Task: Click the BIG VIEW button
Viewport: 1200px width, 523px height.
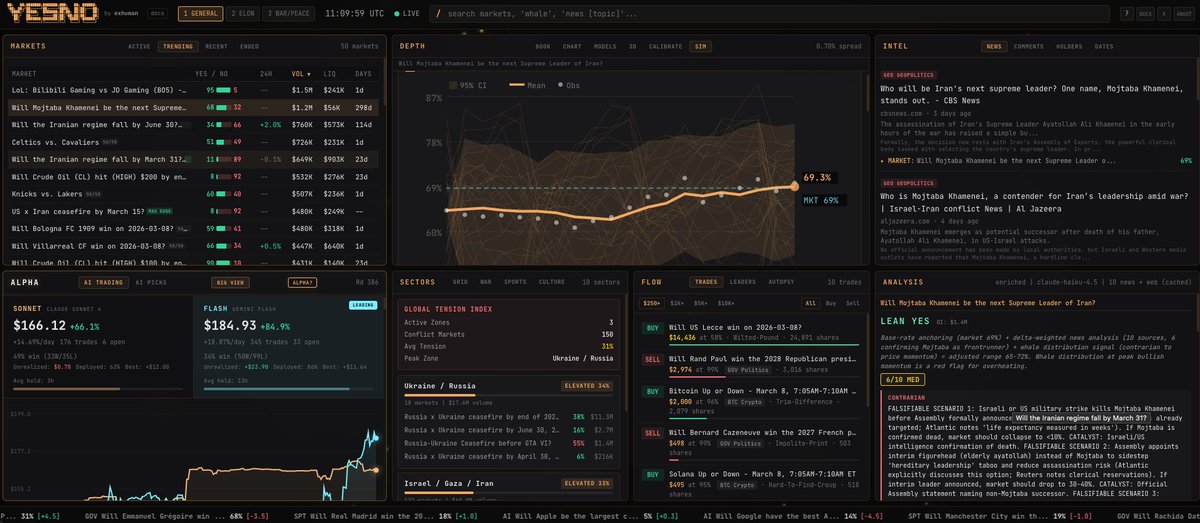Action: 232,282
